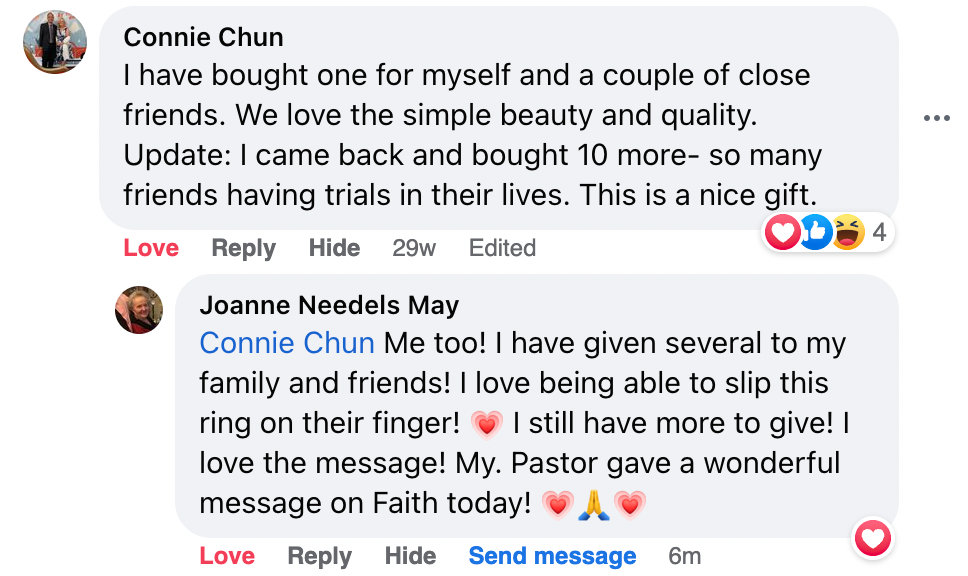Viewport: 968px width, 576px height.
Task: Open Joanne Needels May's profile picture
Action: [139, 310]
